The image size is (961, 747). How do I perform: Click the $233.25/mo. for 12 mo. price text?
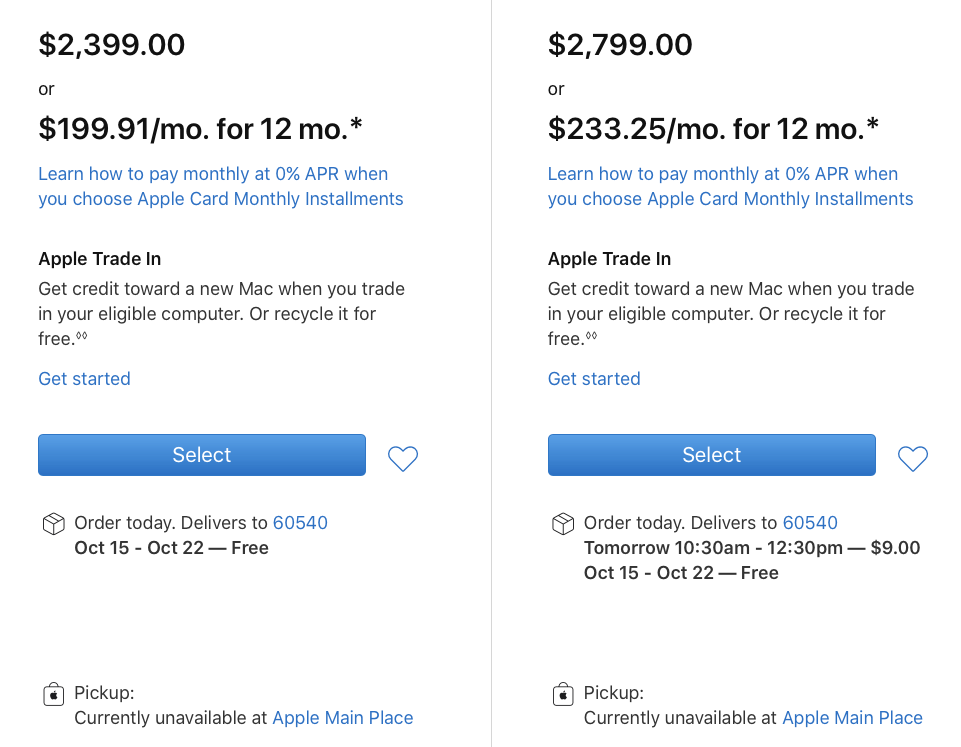[713, 129]
